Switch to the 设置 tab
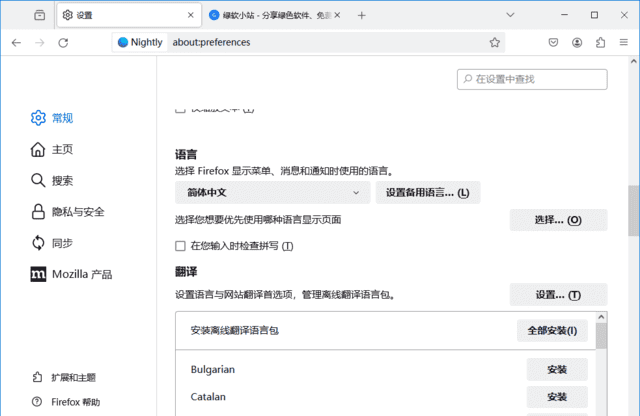Image resolution: width=640 pixels, height=416 pixels. tap(129, 15)
